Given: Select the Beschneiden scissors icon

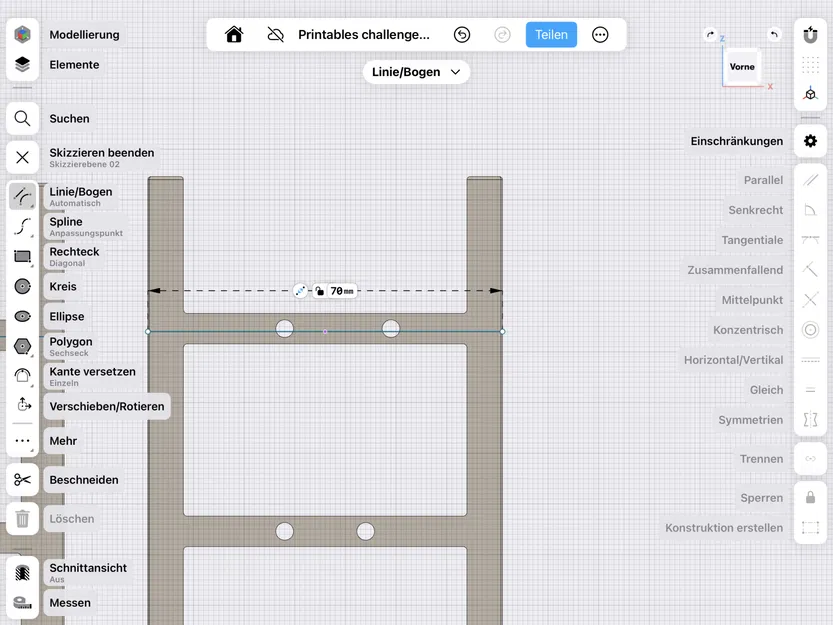Looking at the screenshot, I should tap(22, 480).
